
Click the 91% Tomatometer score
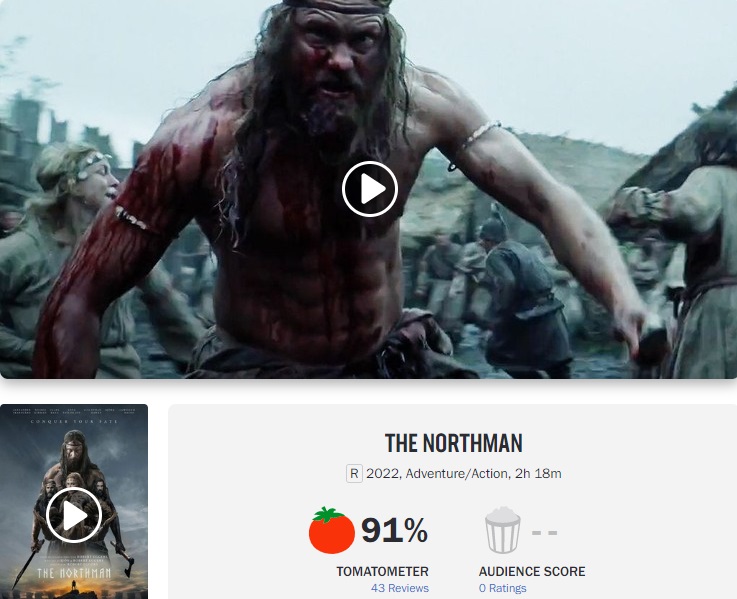point(394,530)
